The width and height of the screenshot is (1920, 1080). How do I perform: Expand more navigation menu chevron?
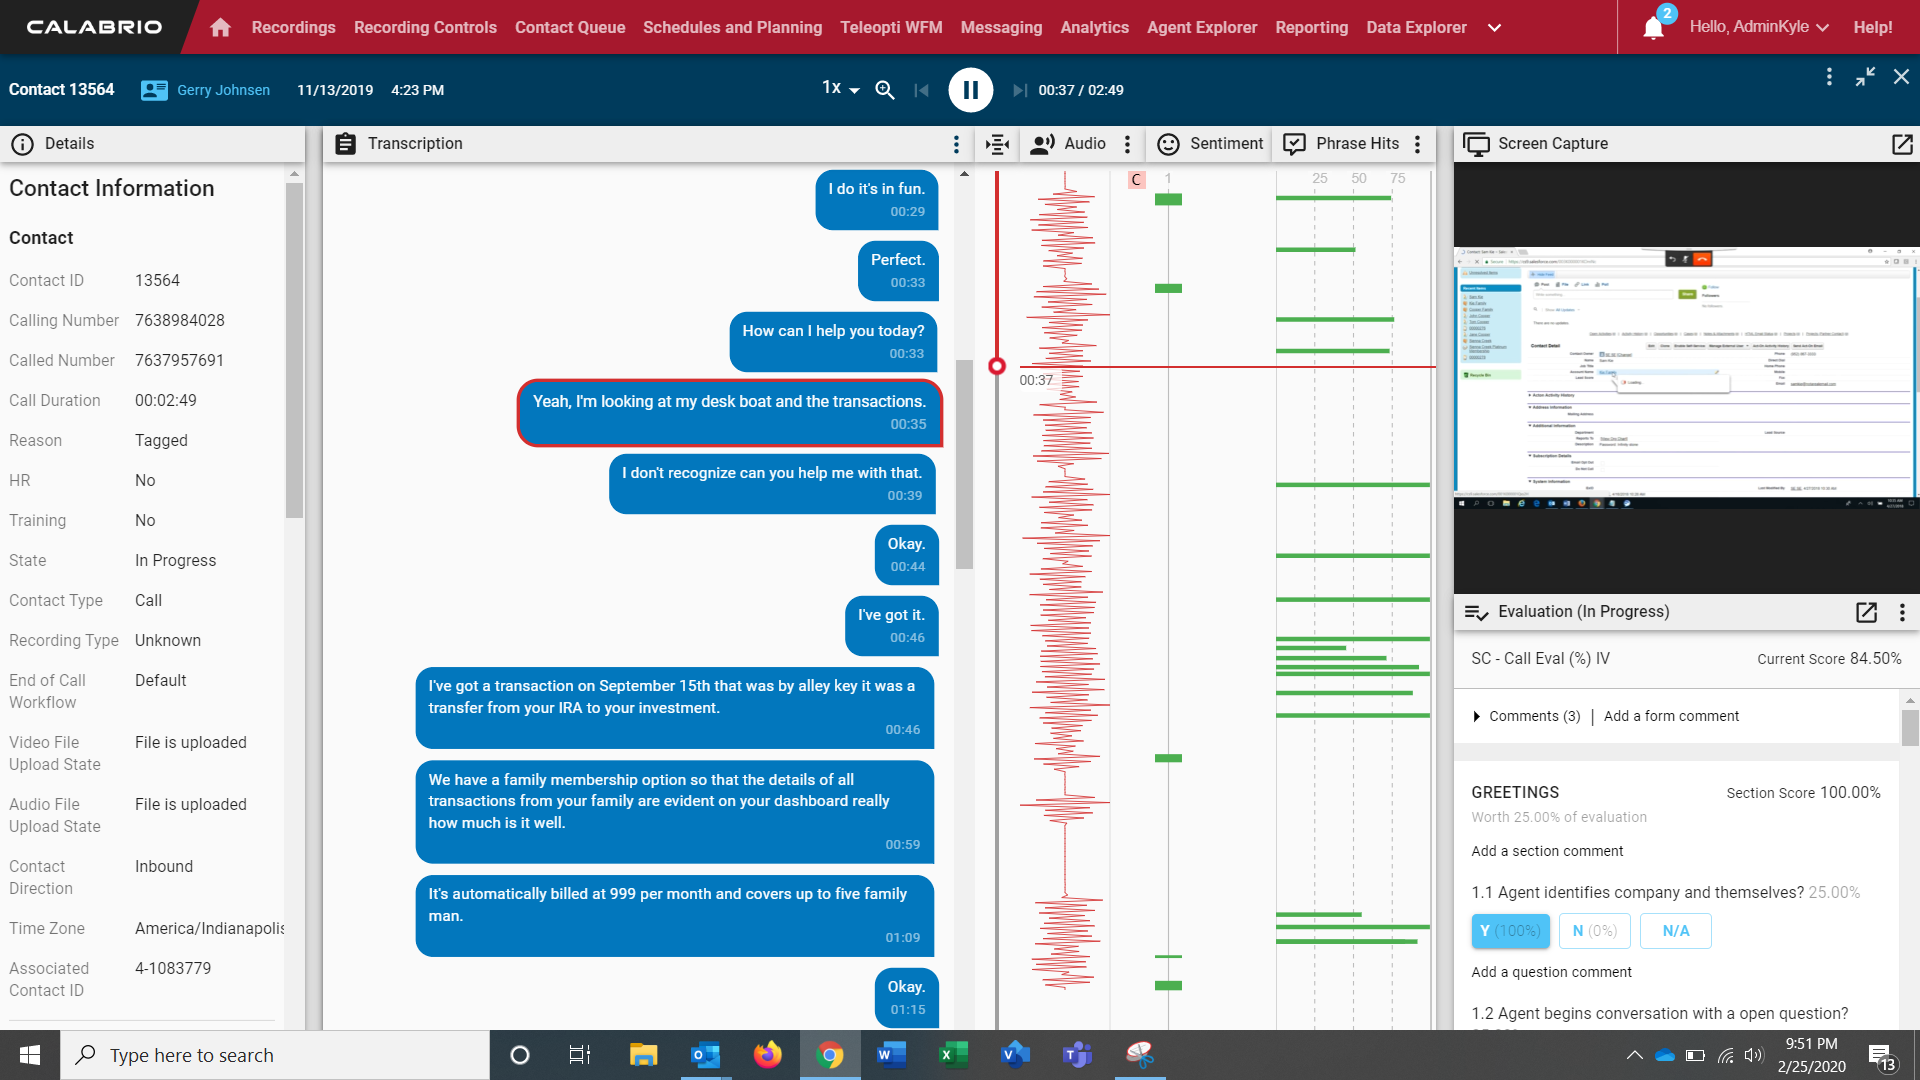click(1494, 28)
